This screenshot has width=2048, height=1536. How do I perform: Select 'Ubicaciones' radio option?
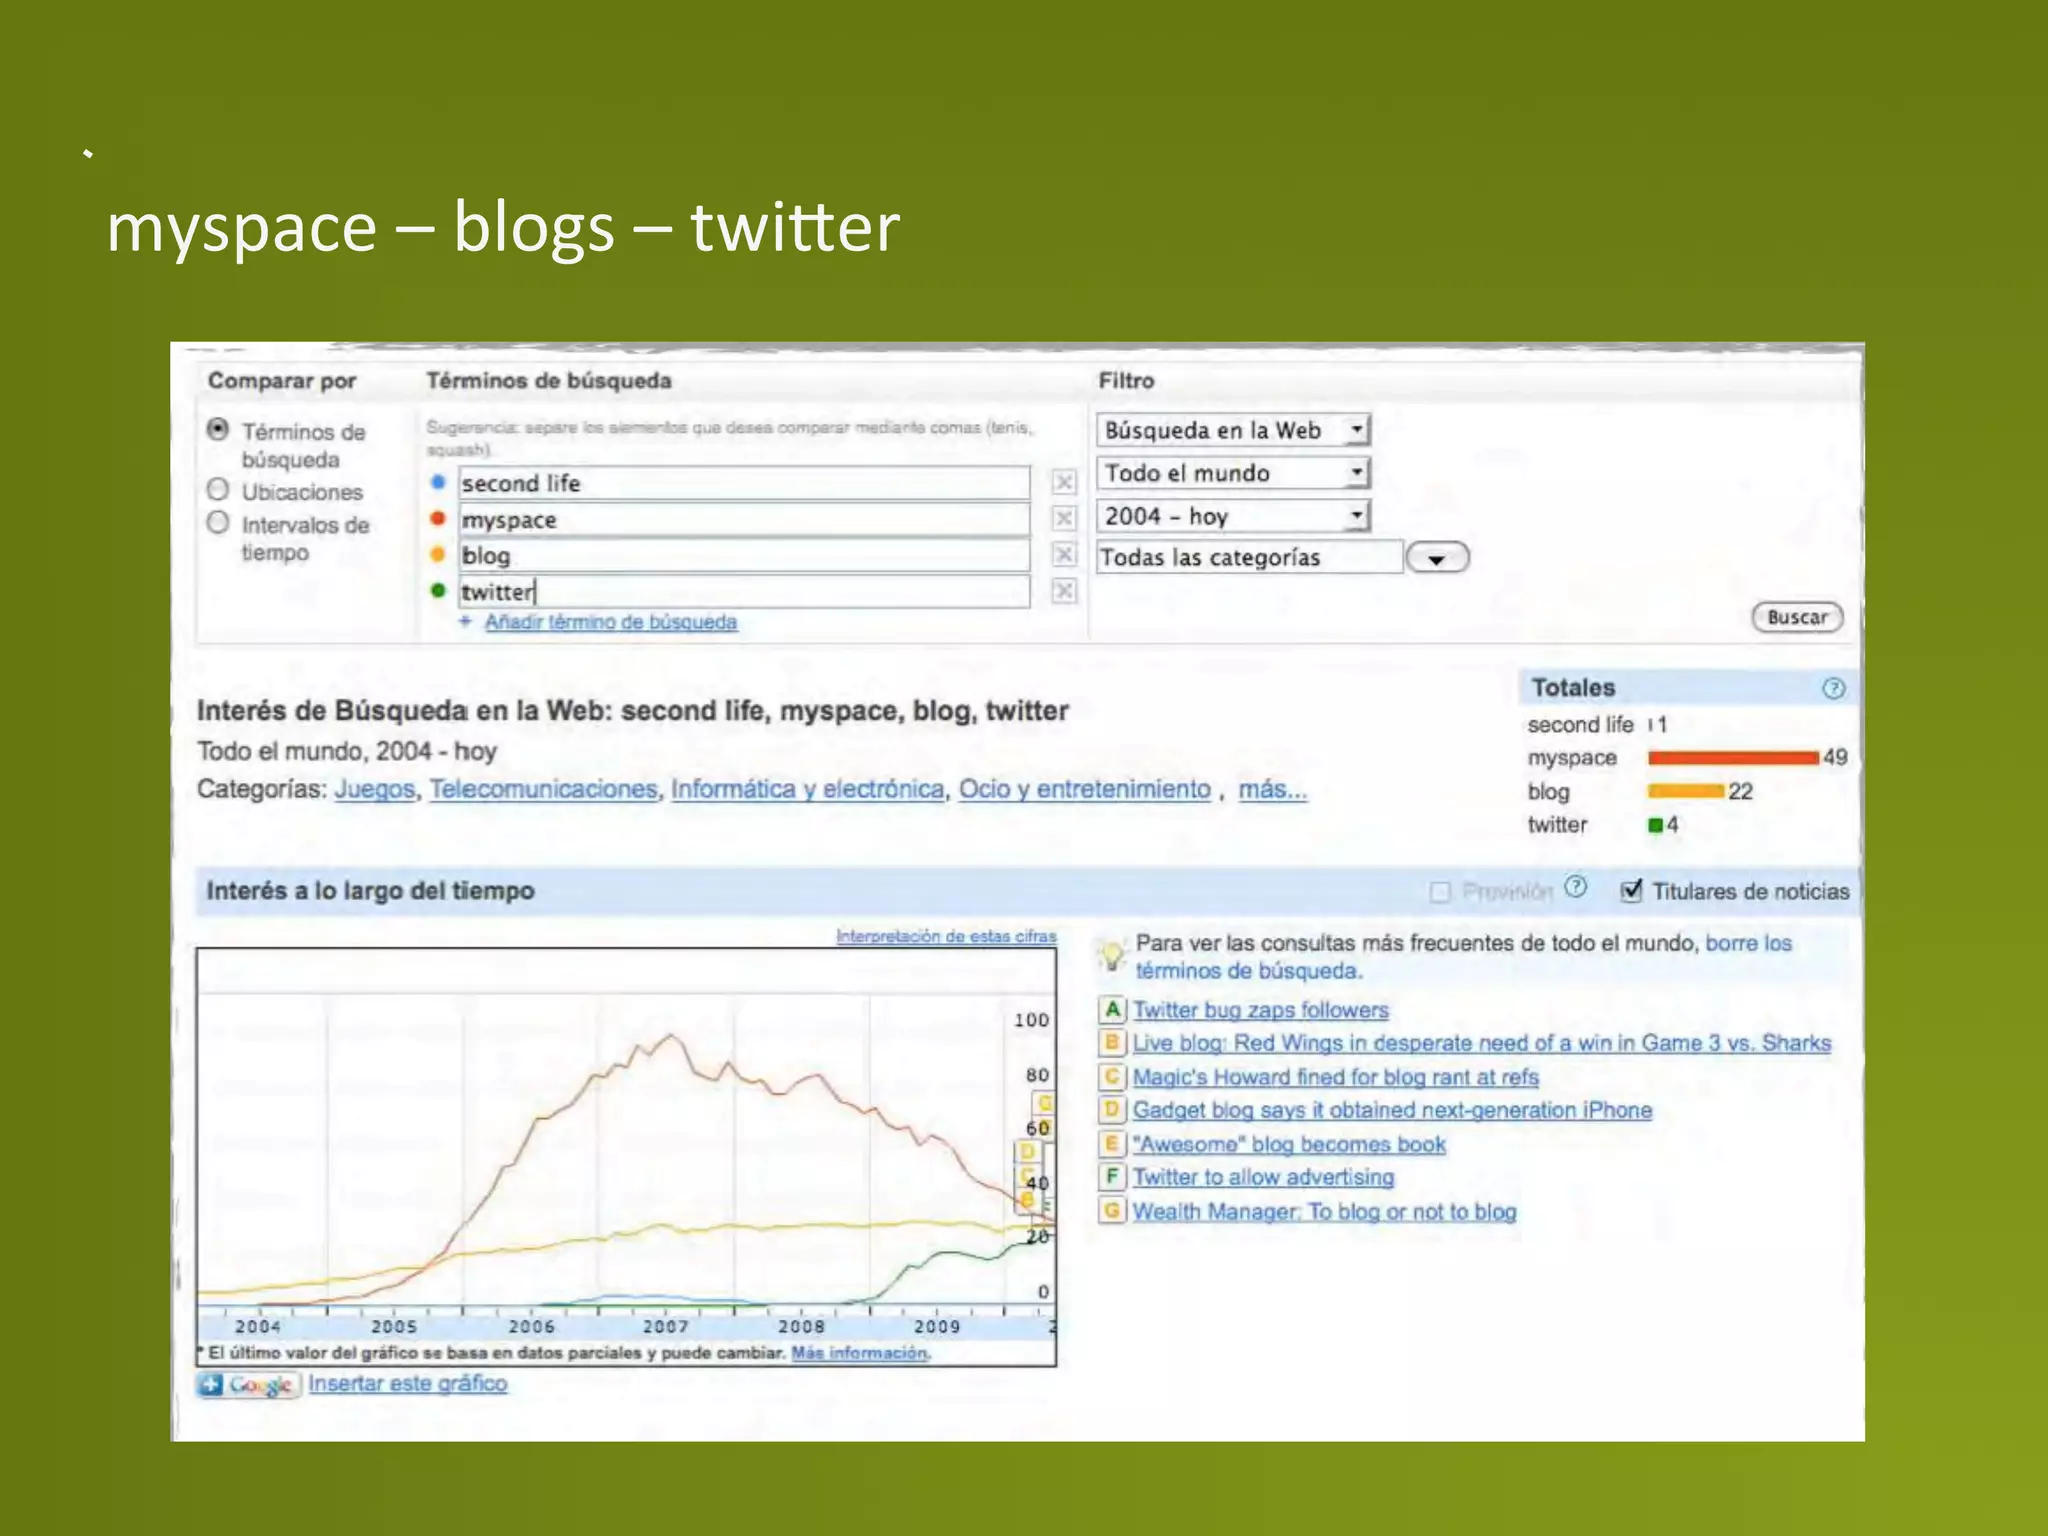click(x=218, y=490)
